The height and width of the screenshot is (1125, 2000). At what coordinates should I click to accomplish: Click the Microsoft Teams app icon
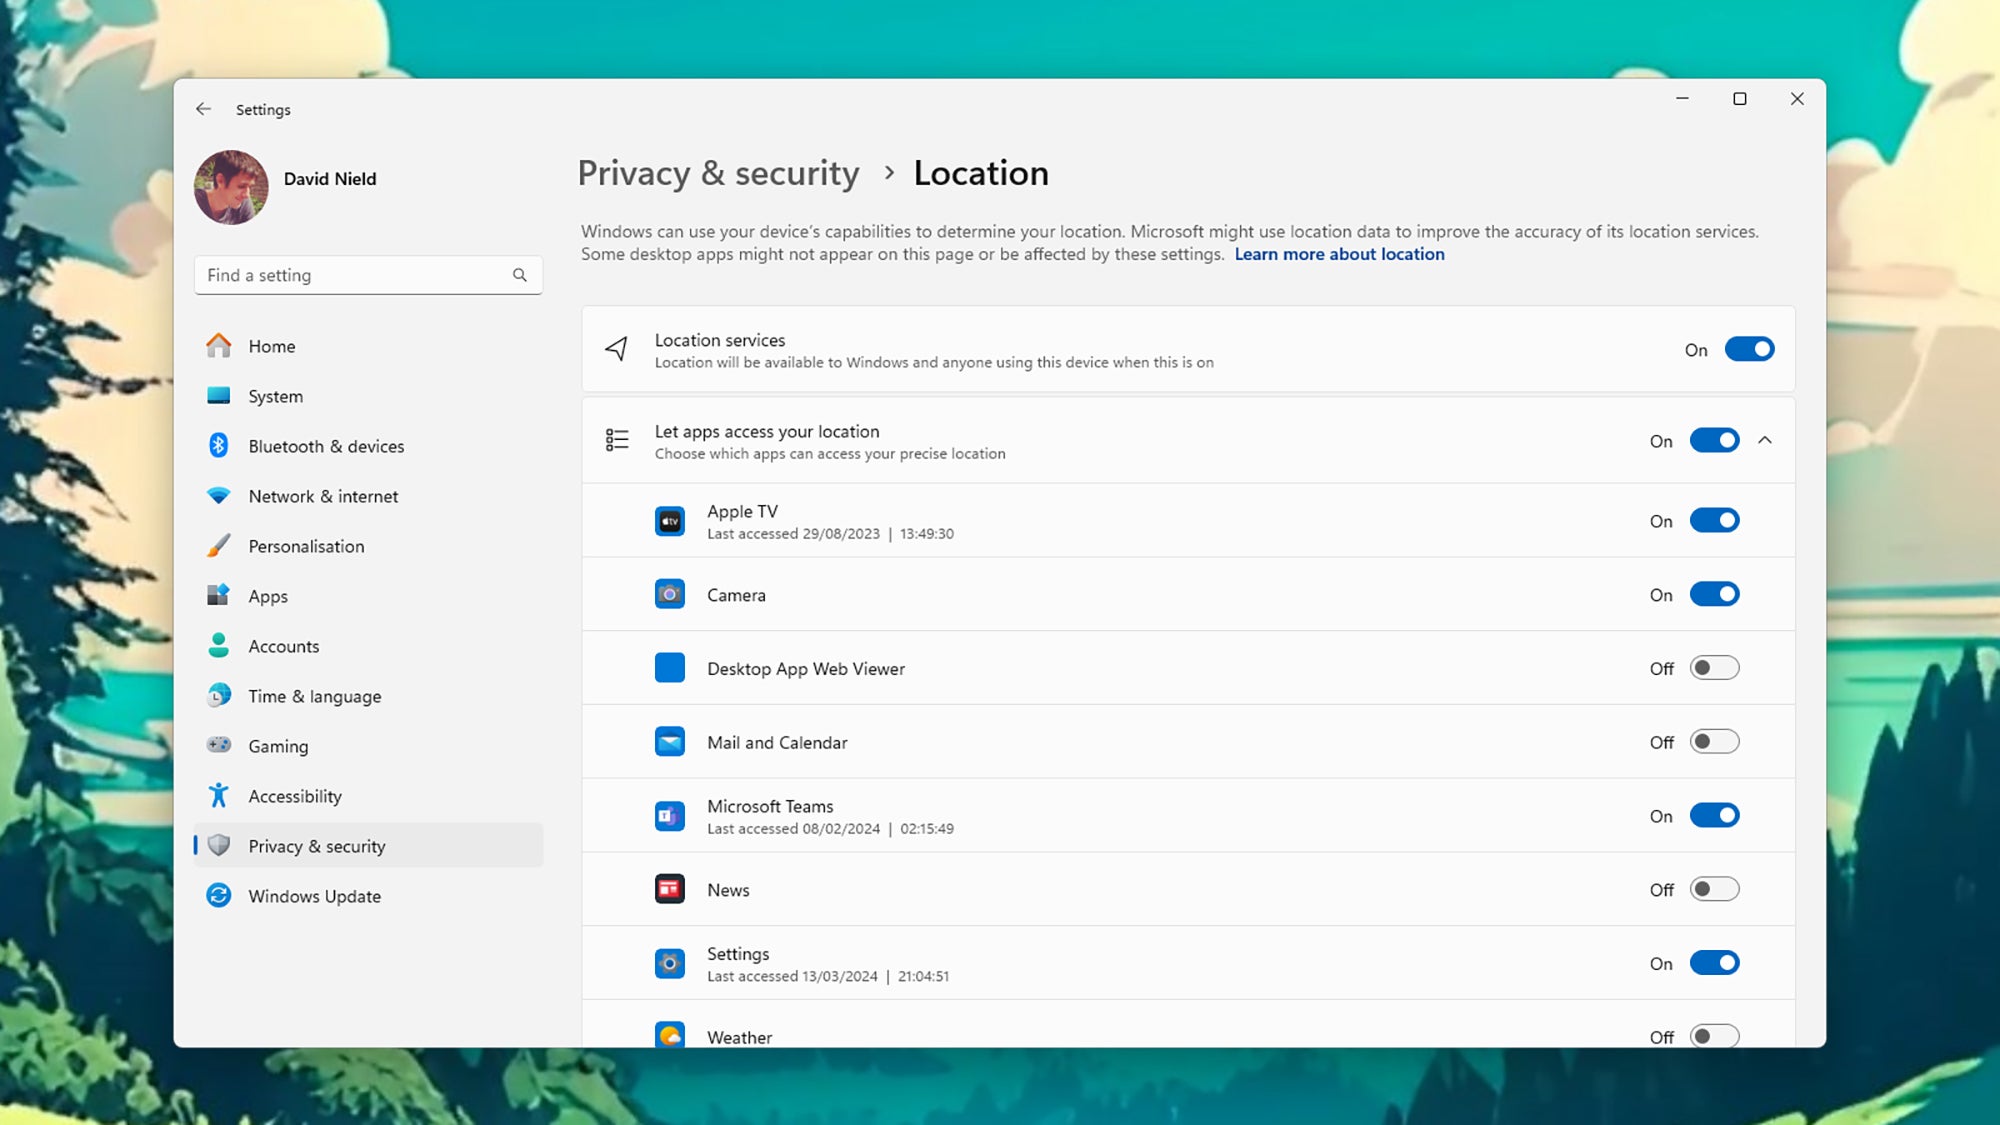[x=670, y=816]
